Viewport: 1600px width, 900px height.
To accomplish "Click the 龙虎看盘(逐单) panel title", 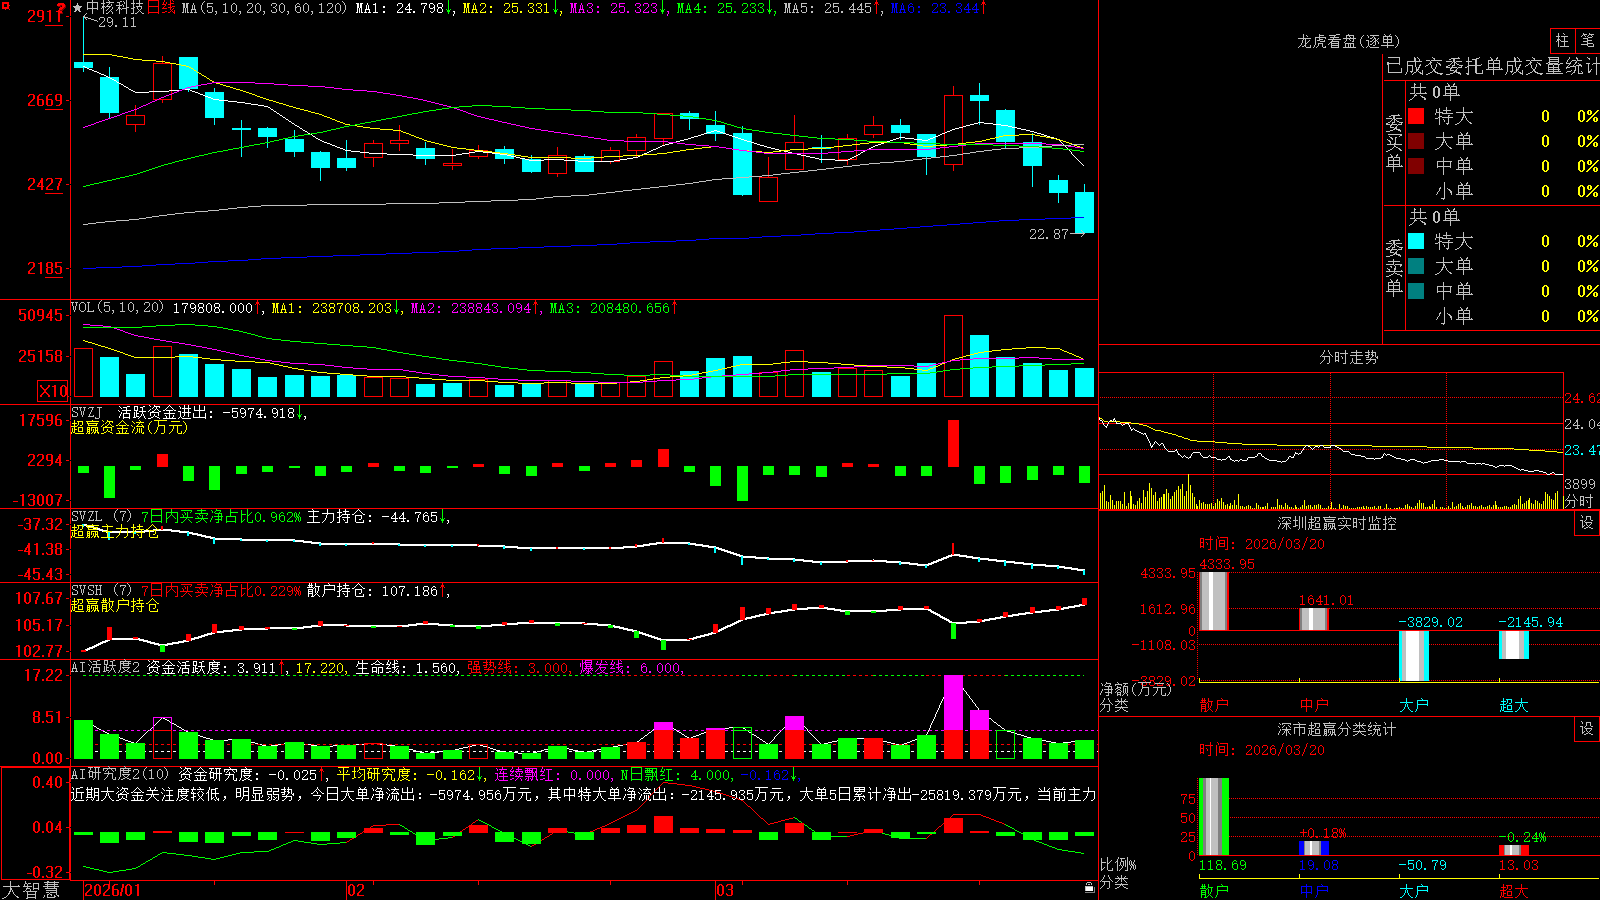I will 1348,41.
